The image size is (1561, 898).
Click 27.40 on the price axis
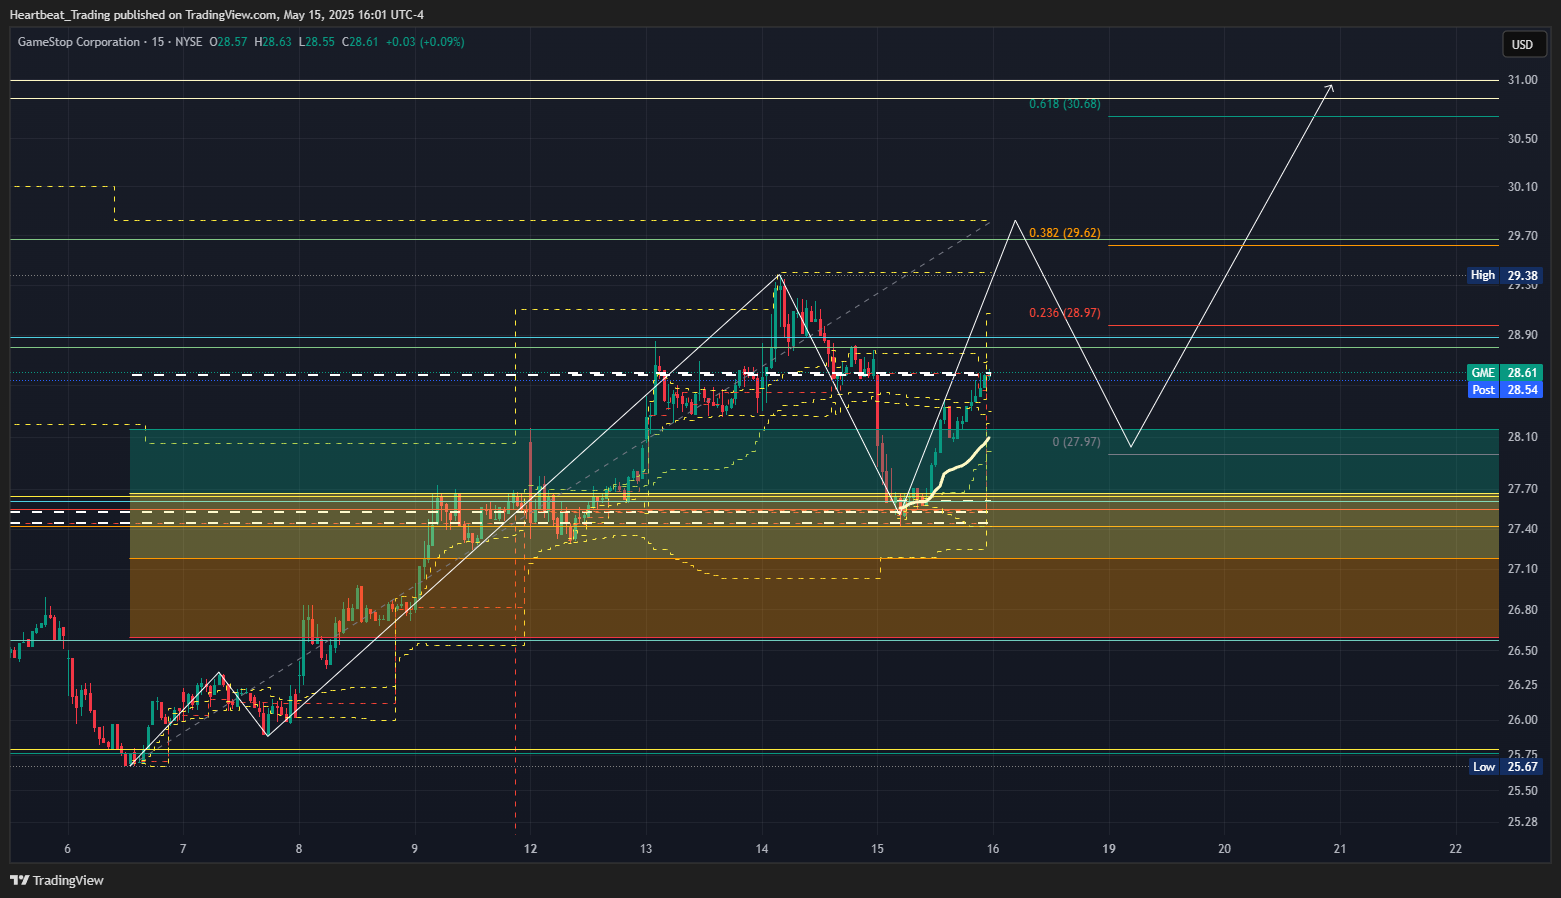coord(1522,529)
